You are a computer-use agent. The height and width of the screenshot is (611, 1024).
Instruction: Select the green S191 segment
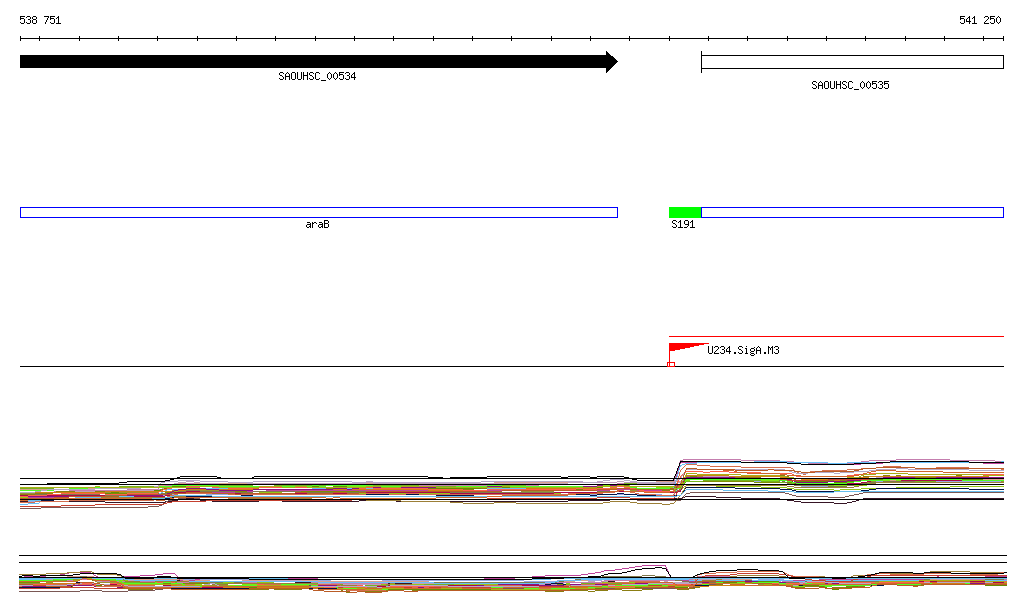point(685,212)
